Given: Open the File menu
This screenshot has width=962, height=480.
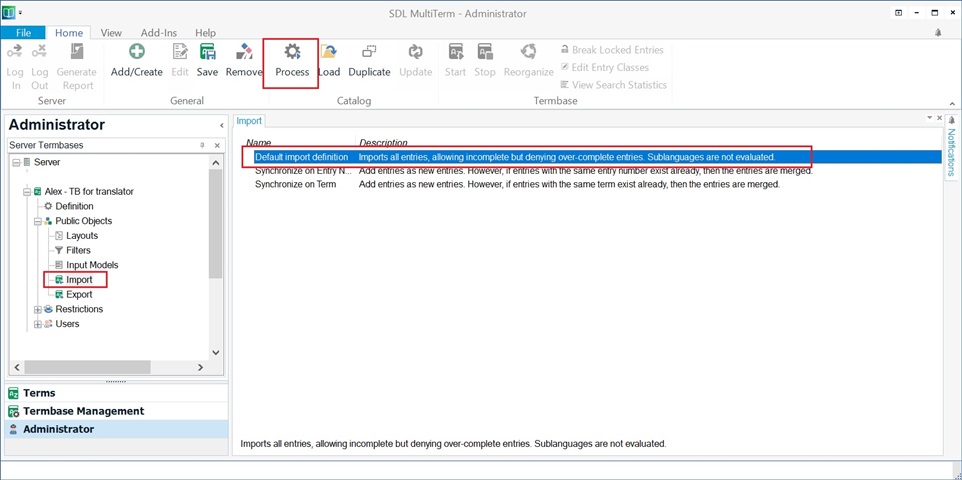Looking at the screenshot, I should (x=23, y=33).
